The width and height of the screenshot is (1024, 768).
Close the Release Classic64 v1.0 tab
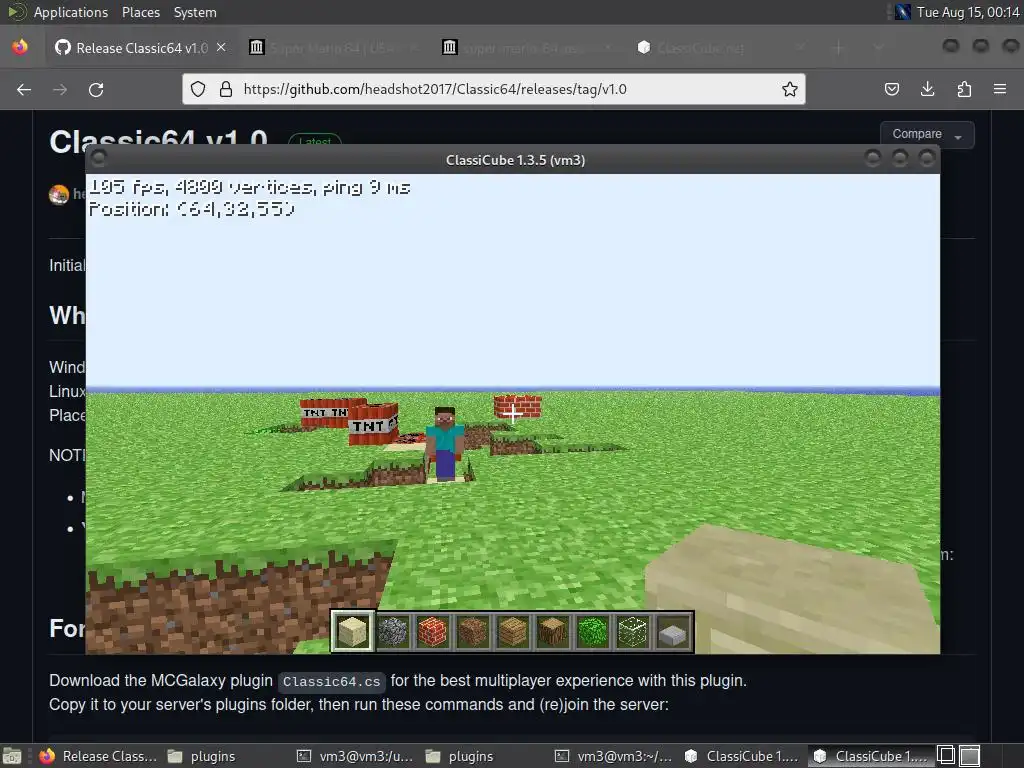(221, 48)
